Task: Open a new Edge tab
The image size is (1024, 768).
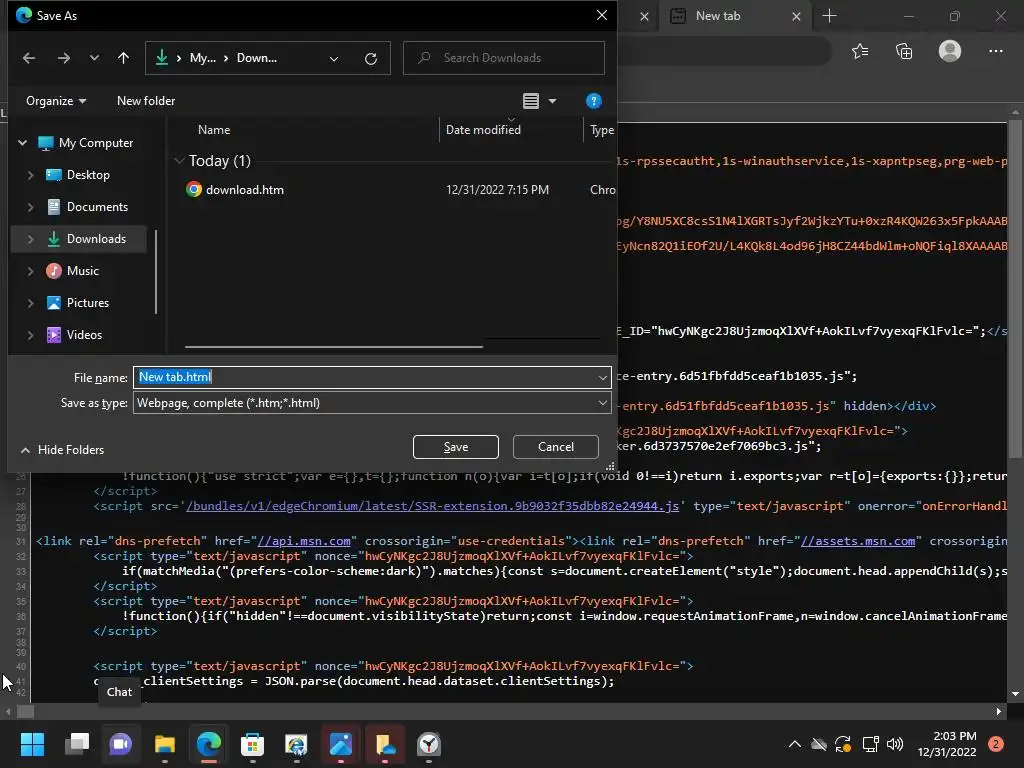Action: [x=829, y=16]
